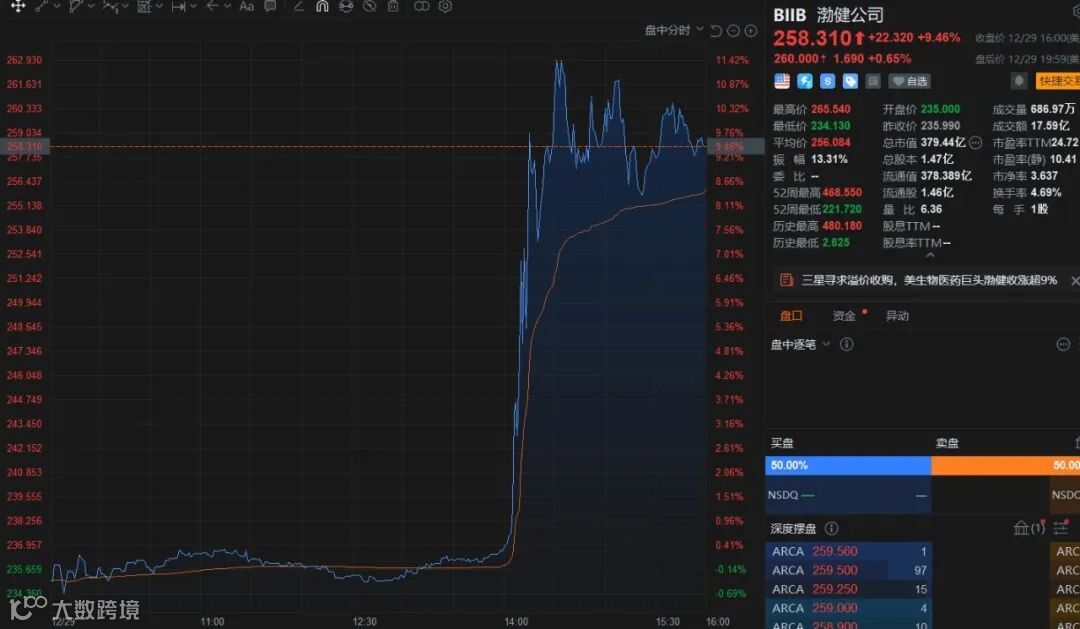Select the trend line drawing tool
Image resolution: width=1080 pixels, height=629 pixels.
(x=42, y=6)
